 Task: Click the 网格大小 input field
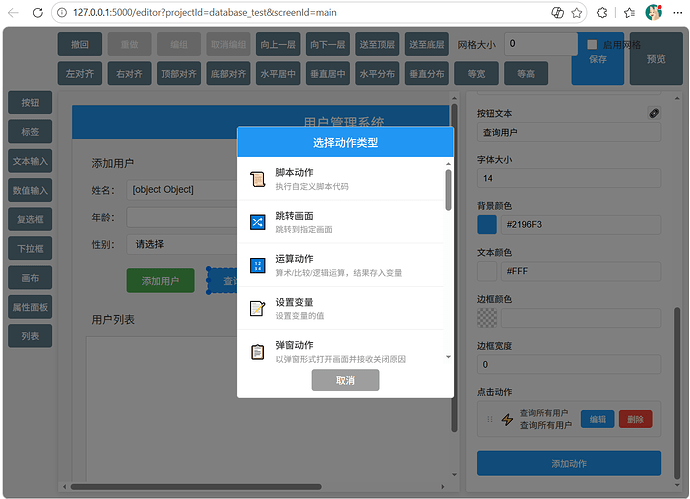[x=541, y=44]
